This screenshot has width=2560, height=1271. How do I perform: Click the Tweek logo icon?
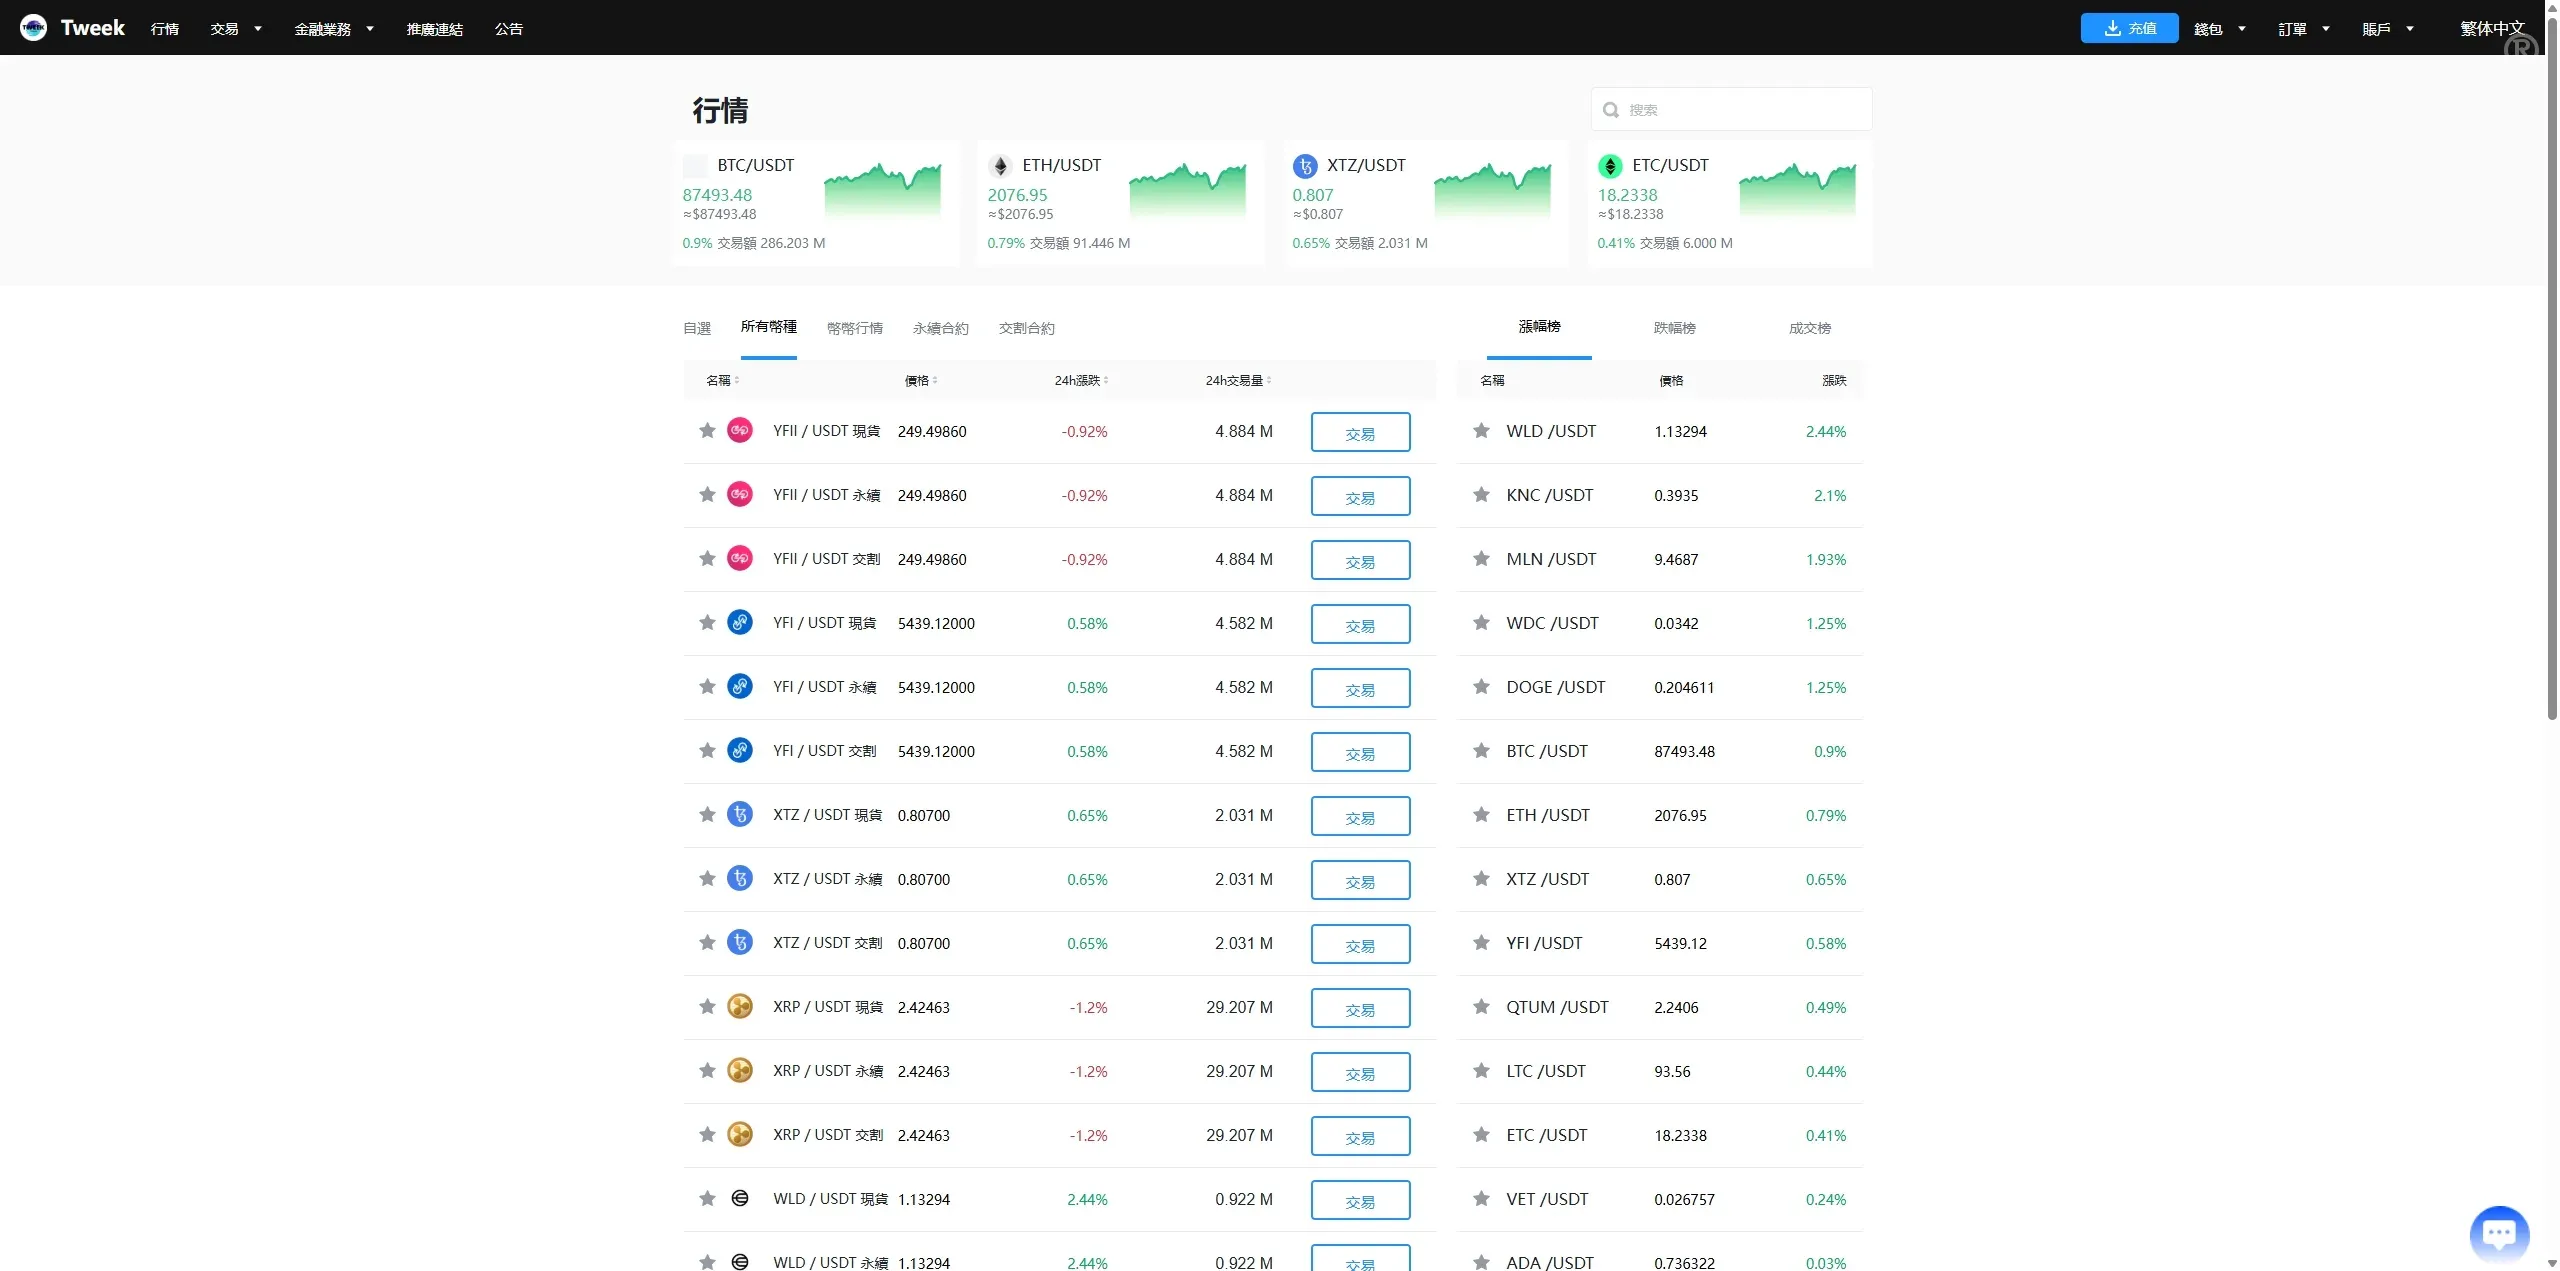coord(33,28)
